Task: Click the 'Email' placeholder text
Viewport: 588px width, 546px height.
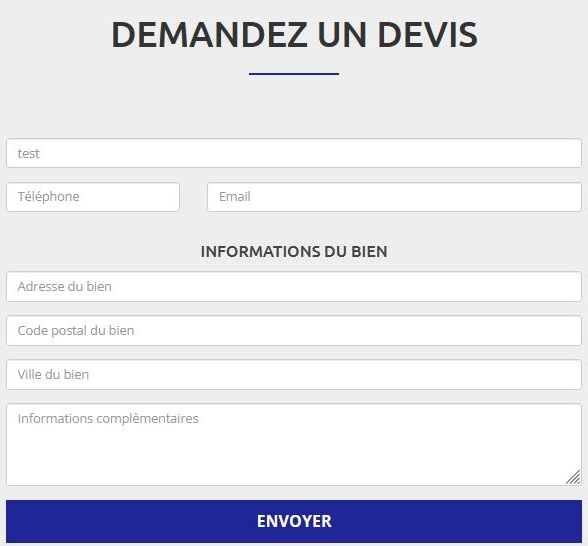Action: coord(235,196)
